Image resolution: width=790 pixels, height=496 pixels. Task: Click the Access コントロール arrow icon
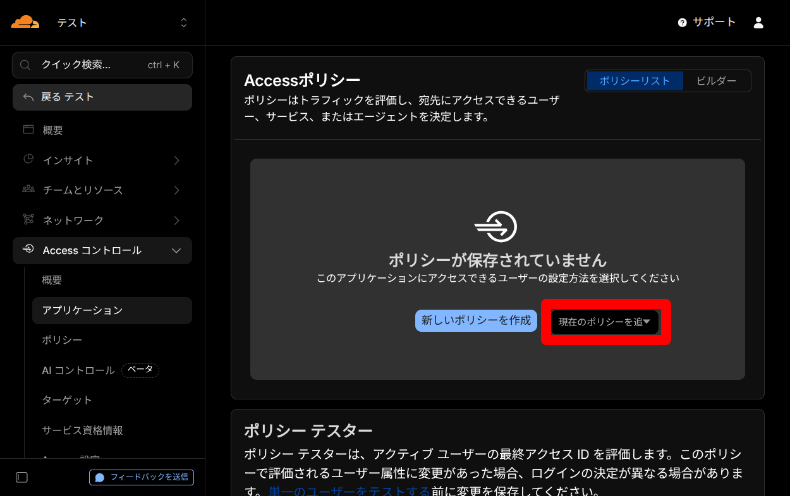pos(28,249)
